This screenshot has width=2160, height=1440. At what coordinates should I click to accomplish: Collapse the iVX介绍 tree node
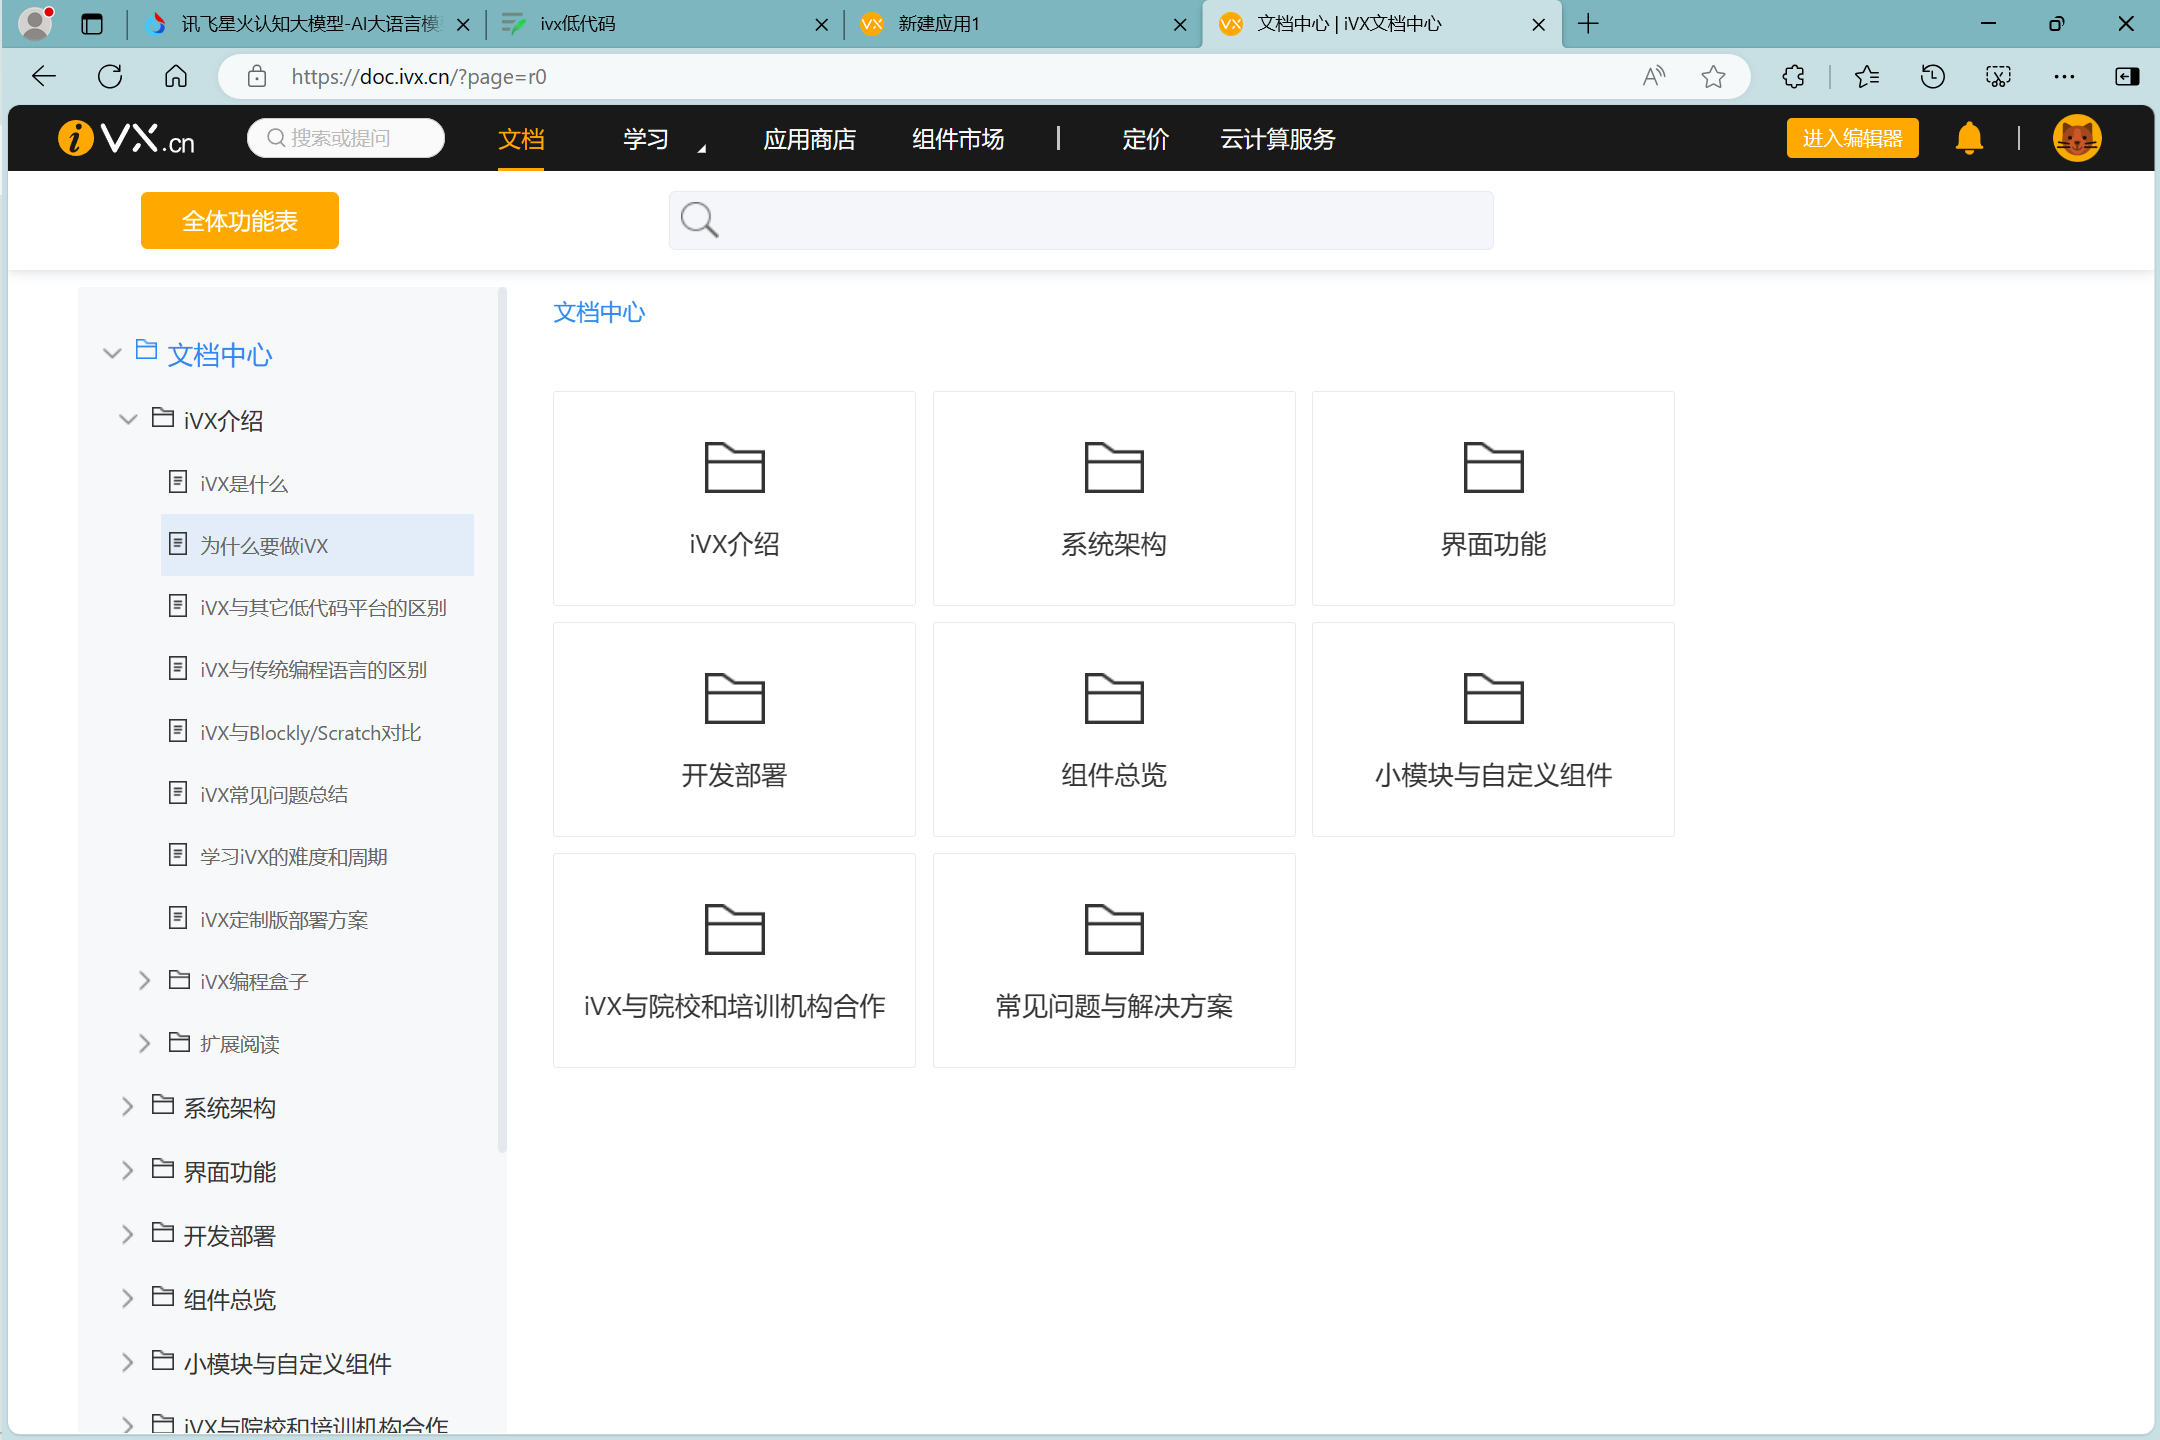[x=128, y=419]
